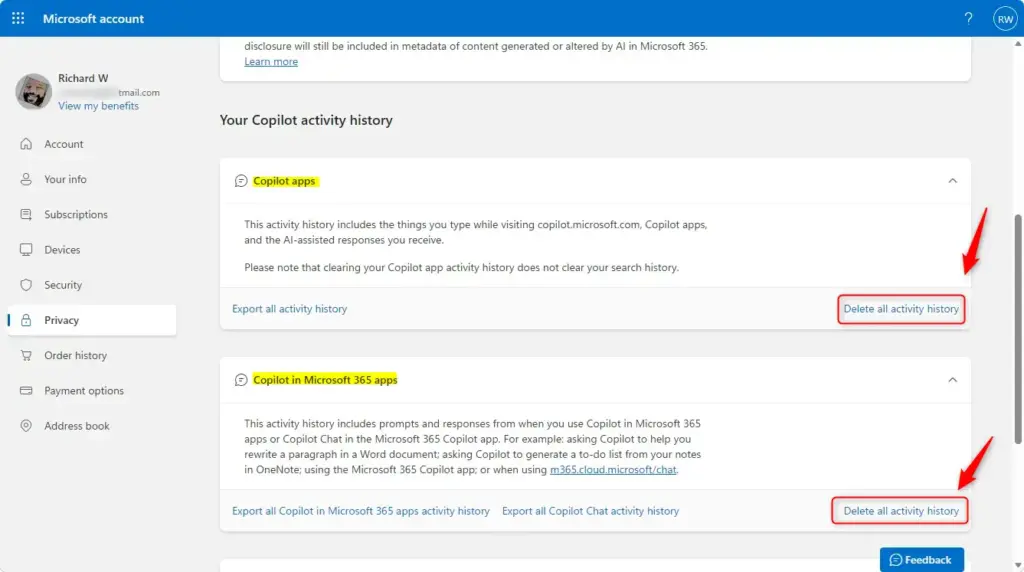Image resolution: width=1024 pixels, height=572 pixels.
Task: Click the Learn more link
Action: coord(271,61)
